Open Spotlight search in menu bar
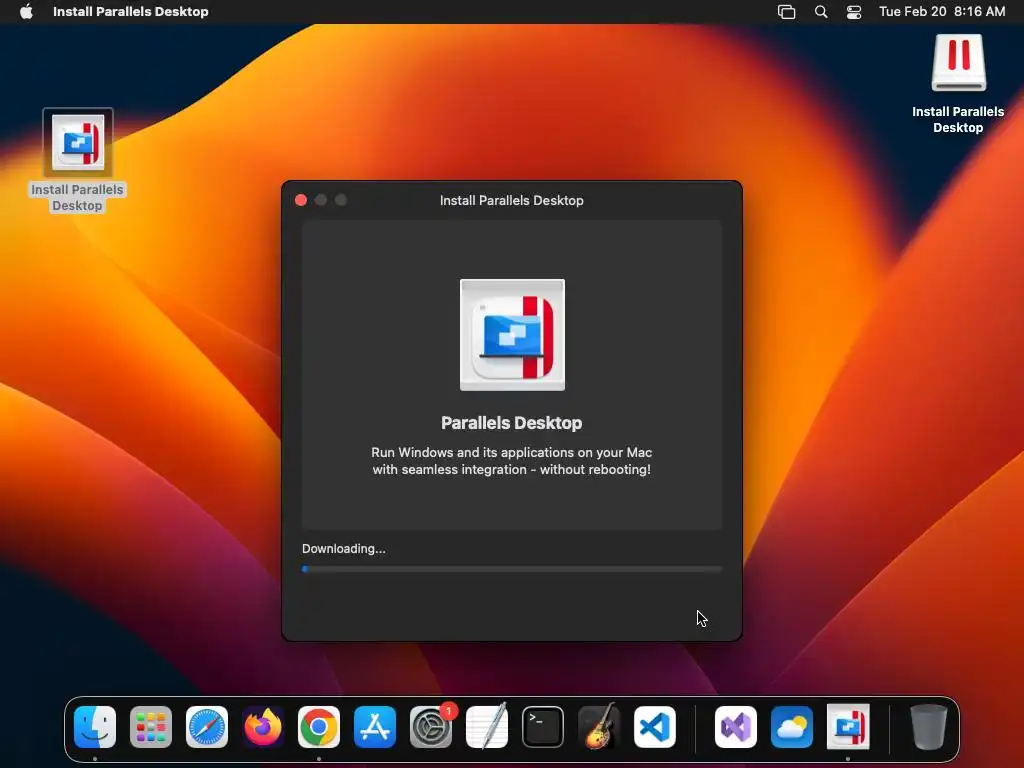Viewport: 1024px width, 768px height. (821, 12)
